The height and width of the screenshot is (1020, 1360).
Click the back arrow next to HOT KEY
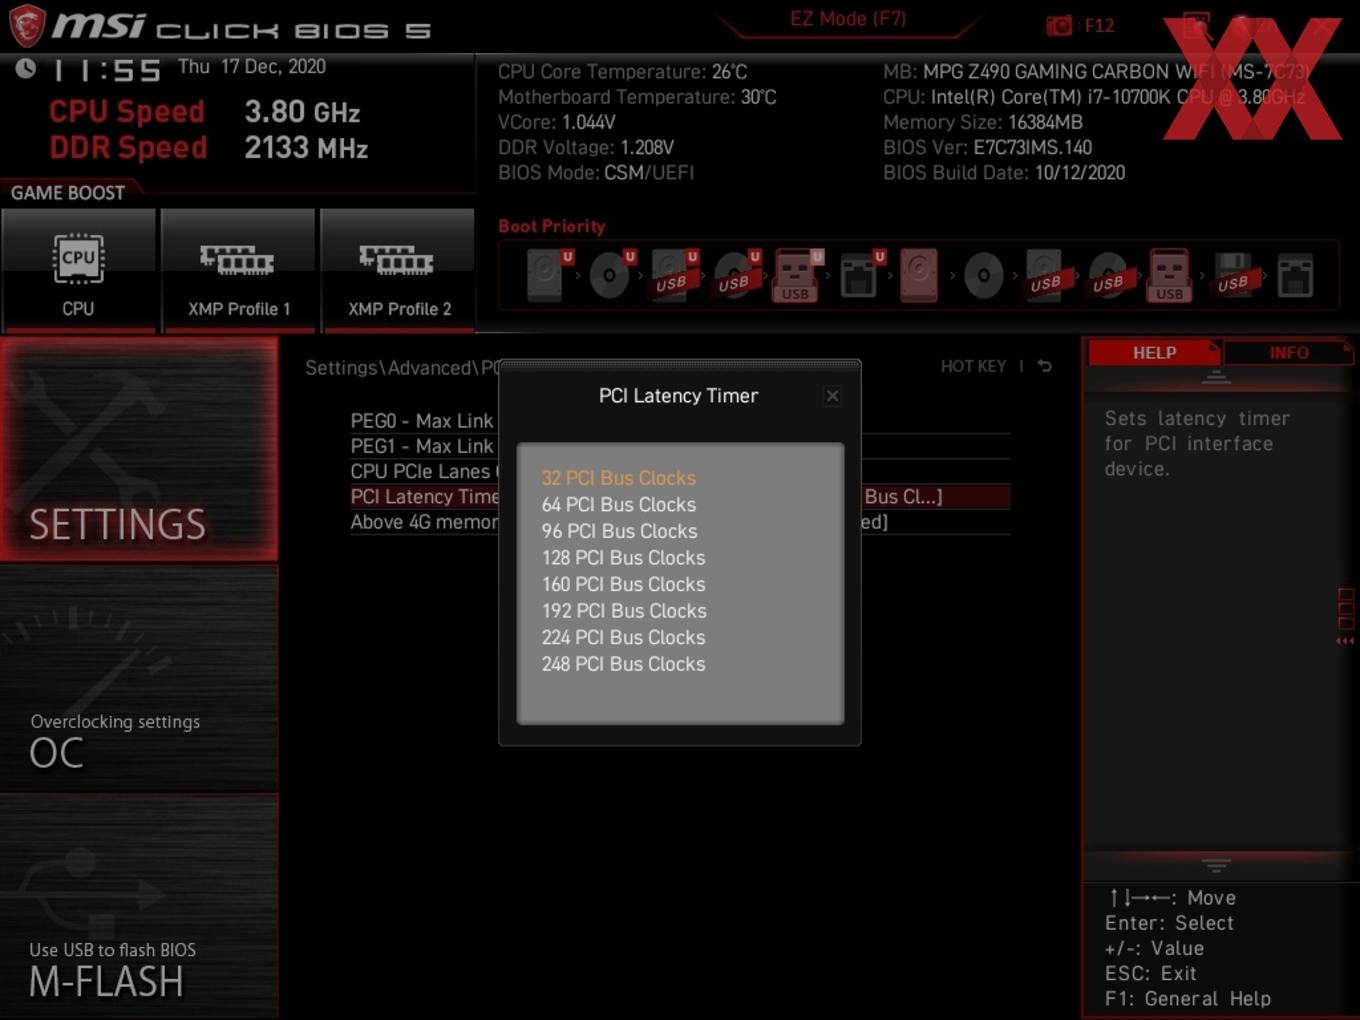[1045, 366]
